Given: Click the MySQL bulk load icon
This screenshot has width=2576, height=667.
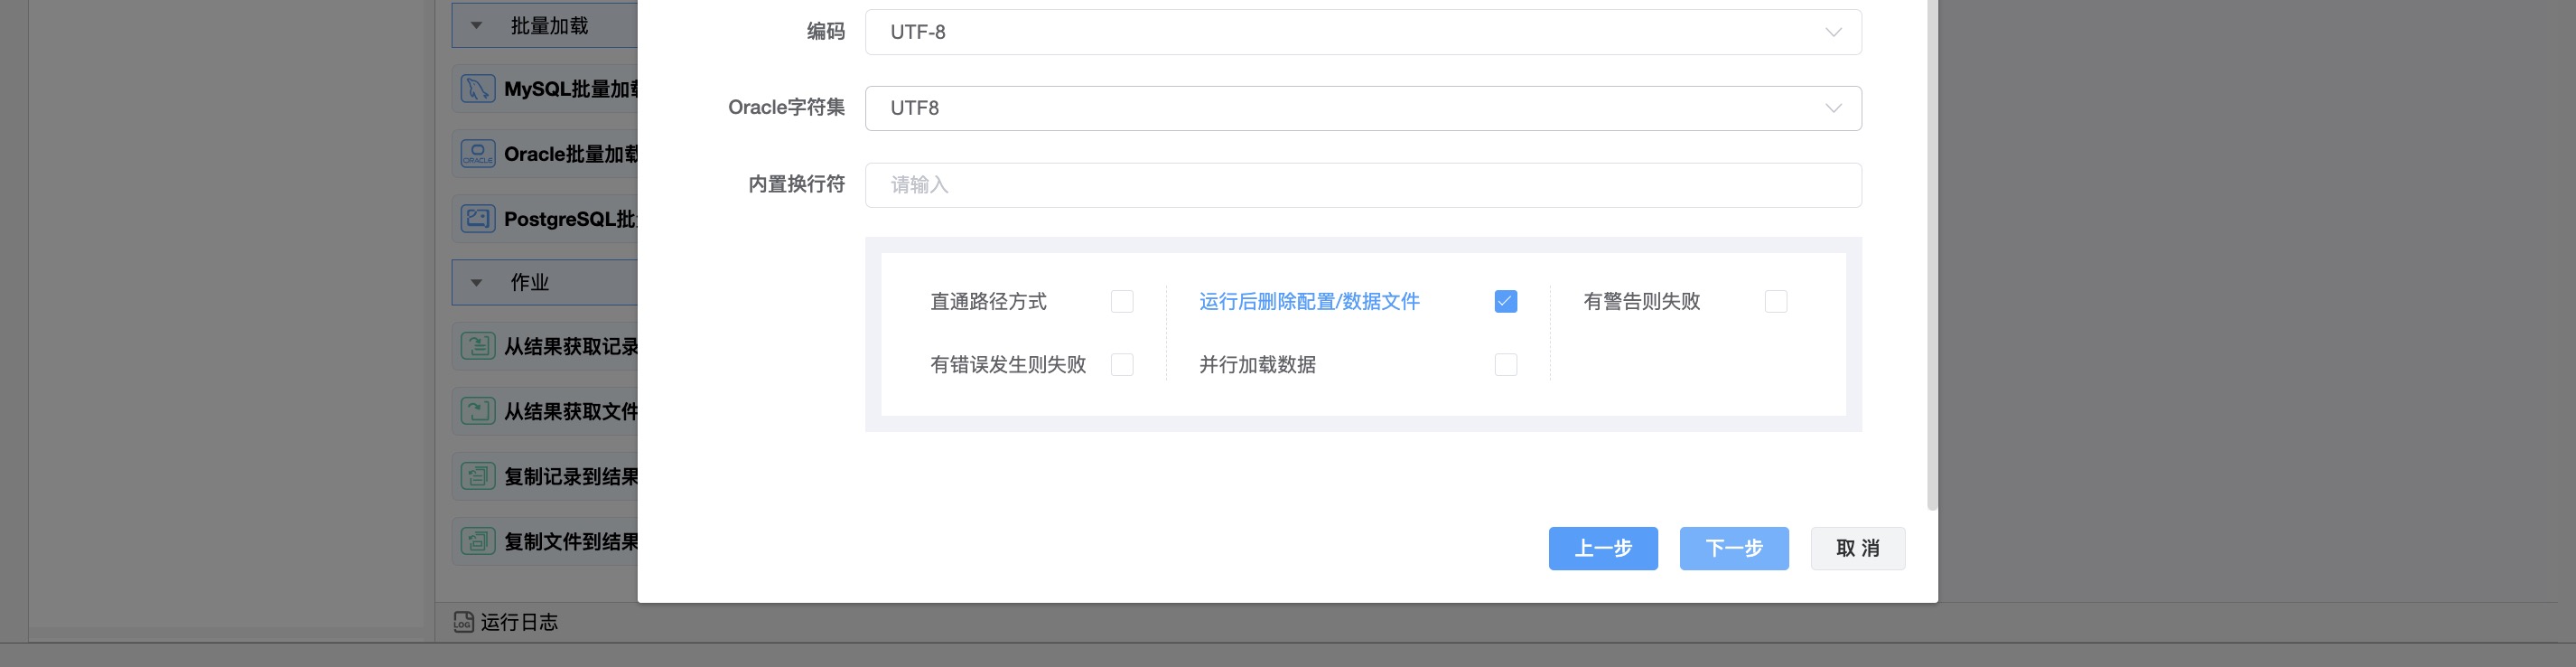Looking at the screenshot, I should pos(477,89).
